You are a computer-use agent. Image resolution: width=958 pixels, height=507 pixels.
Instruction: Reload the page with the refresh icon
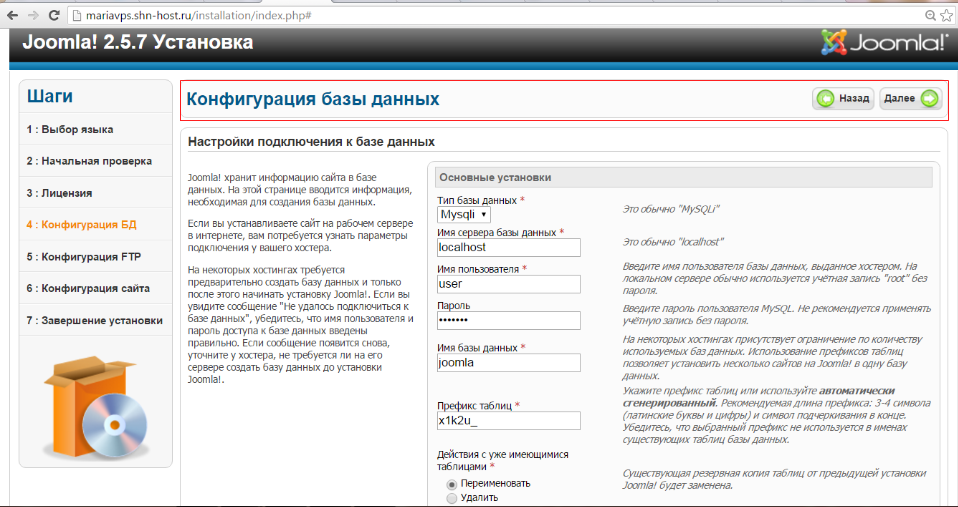tap(54, 15)
